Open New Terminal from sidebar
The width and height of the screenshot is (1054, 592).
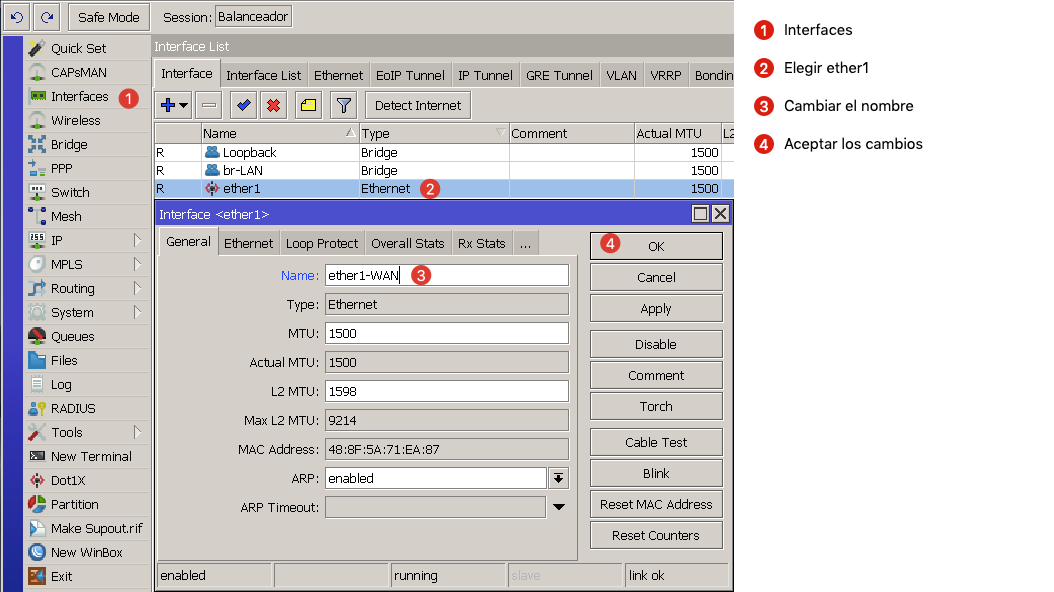click(x=91, y=456)
